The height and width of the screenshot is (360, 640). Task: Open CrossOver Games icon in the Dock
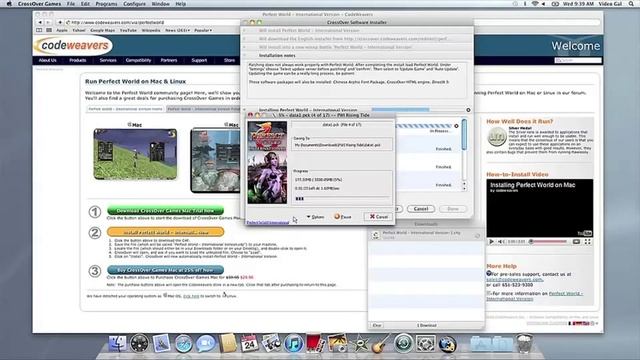[x=448, y=343]
